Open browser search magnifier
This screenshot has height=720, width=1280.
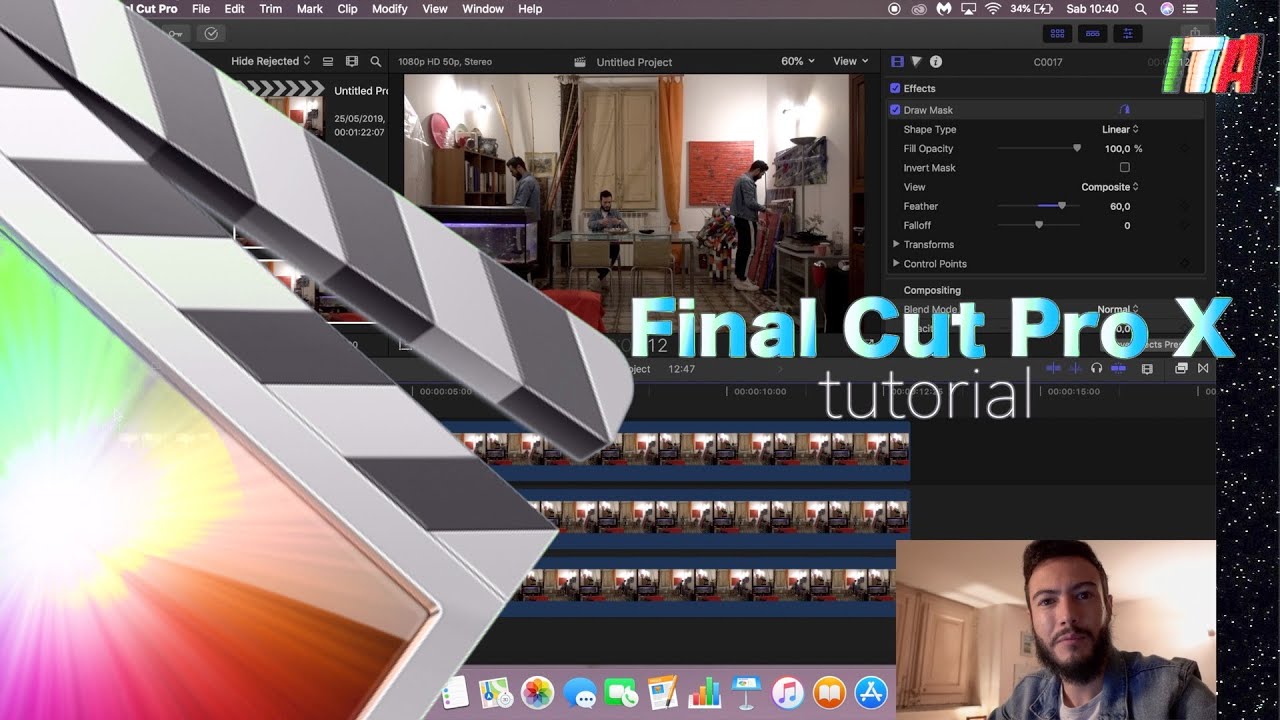376,62
